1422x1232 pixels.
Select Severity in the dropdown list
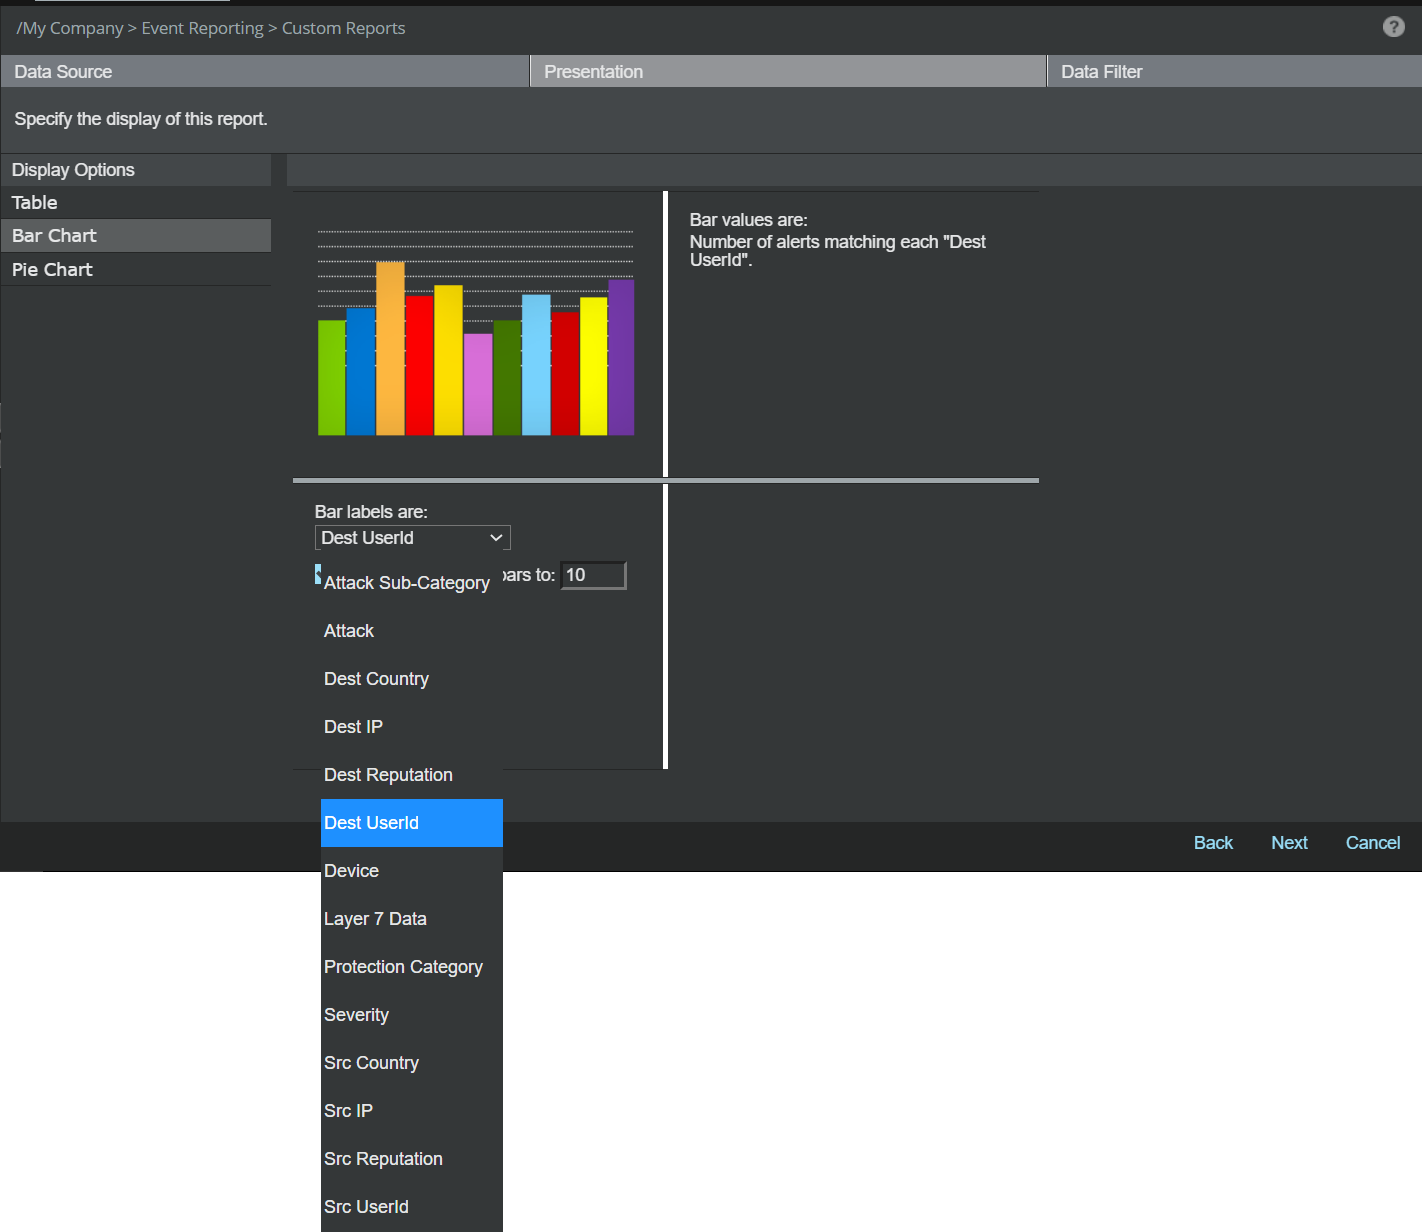click(411, 1015)
